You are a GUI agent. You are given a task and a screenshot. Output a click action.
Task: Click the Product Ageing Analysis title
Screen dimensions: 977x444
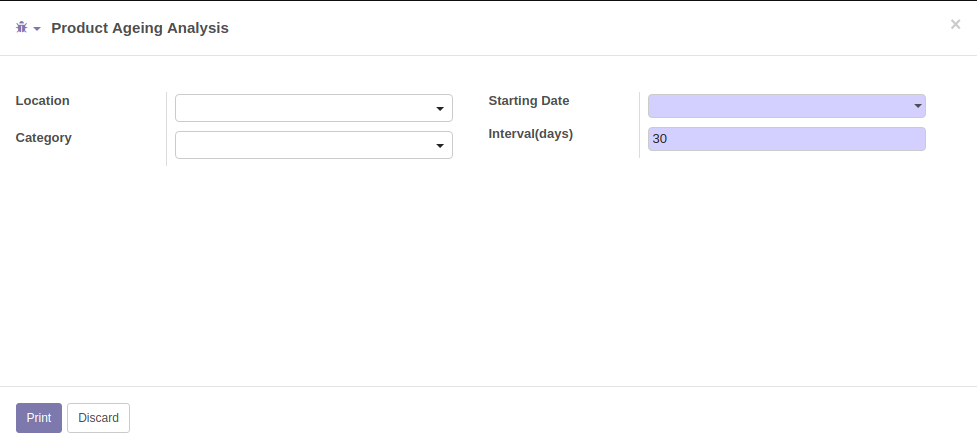point(140,28)
